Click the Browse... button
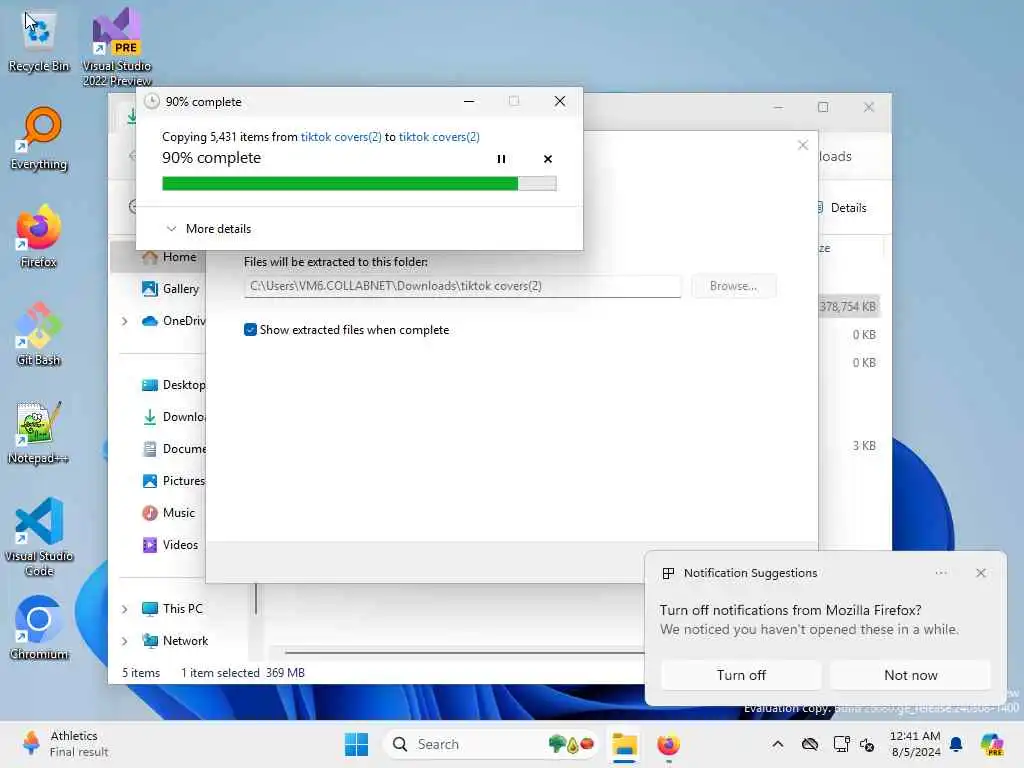Viewport: 1024px width, 768px height. coord(733,286)
